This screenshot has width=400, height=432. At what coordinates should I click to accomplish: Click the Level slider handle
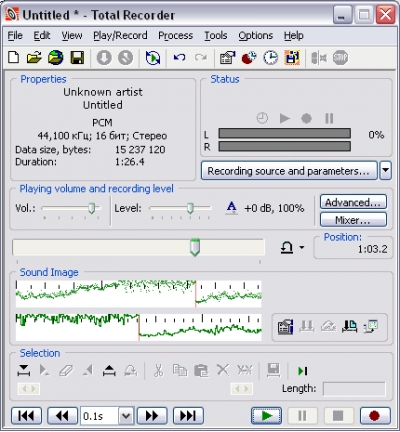click(190, 208)
